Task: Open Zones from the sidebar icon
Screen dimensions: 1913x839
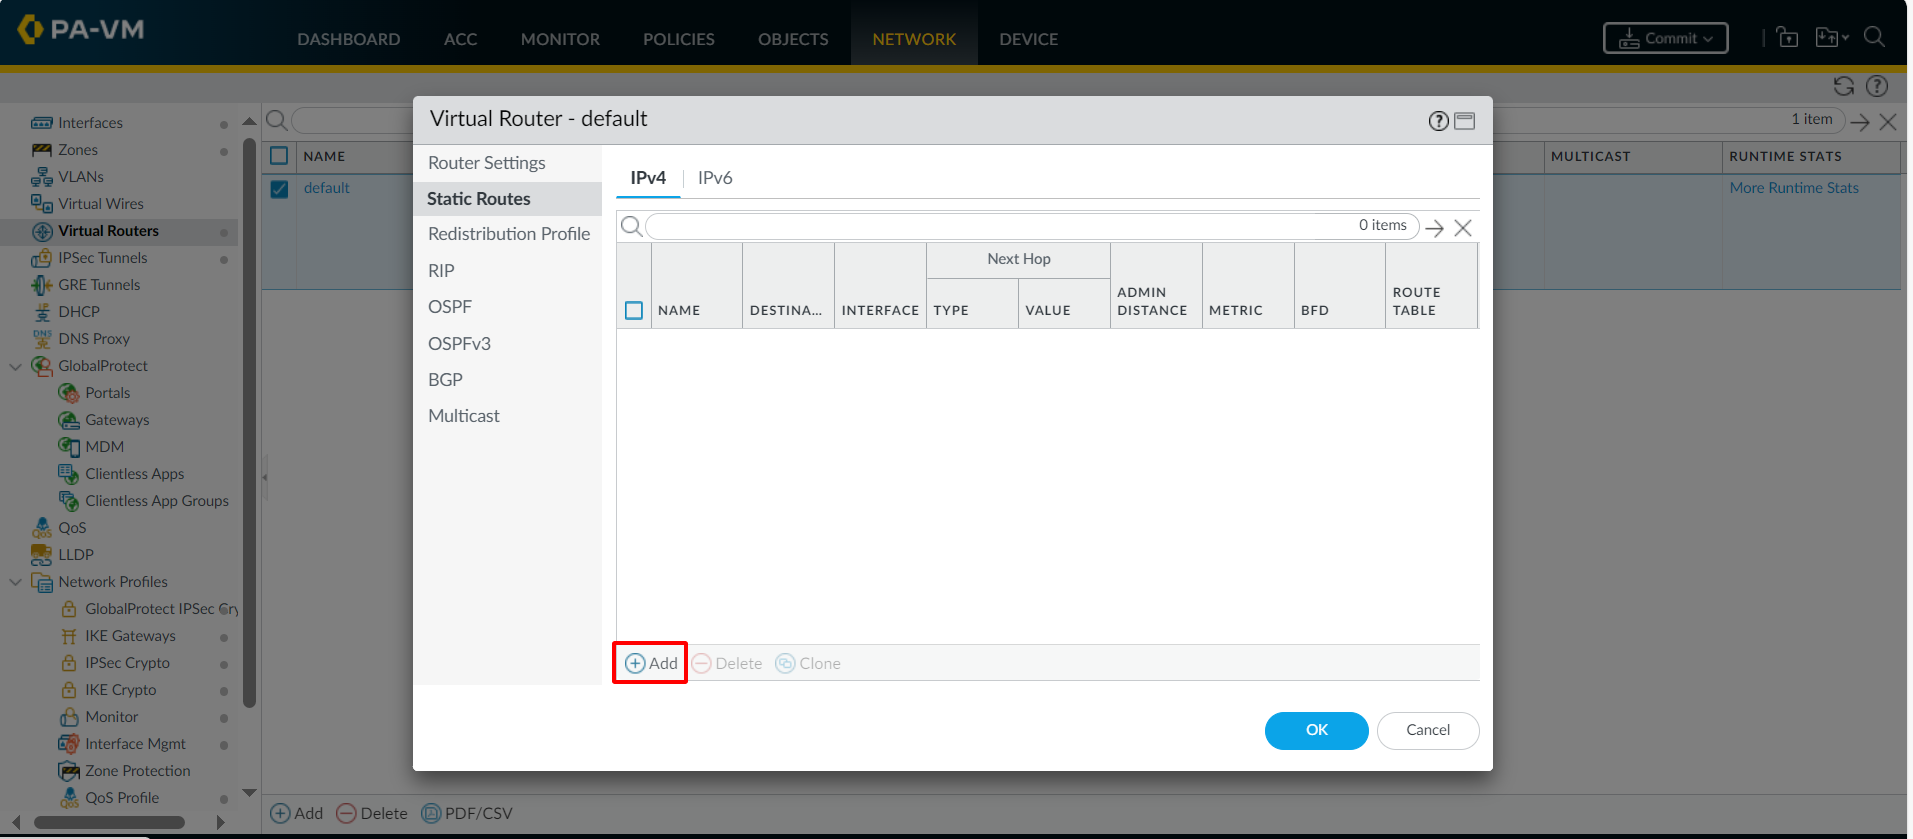Action: [x=41, y=150]
